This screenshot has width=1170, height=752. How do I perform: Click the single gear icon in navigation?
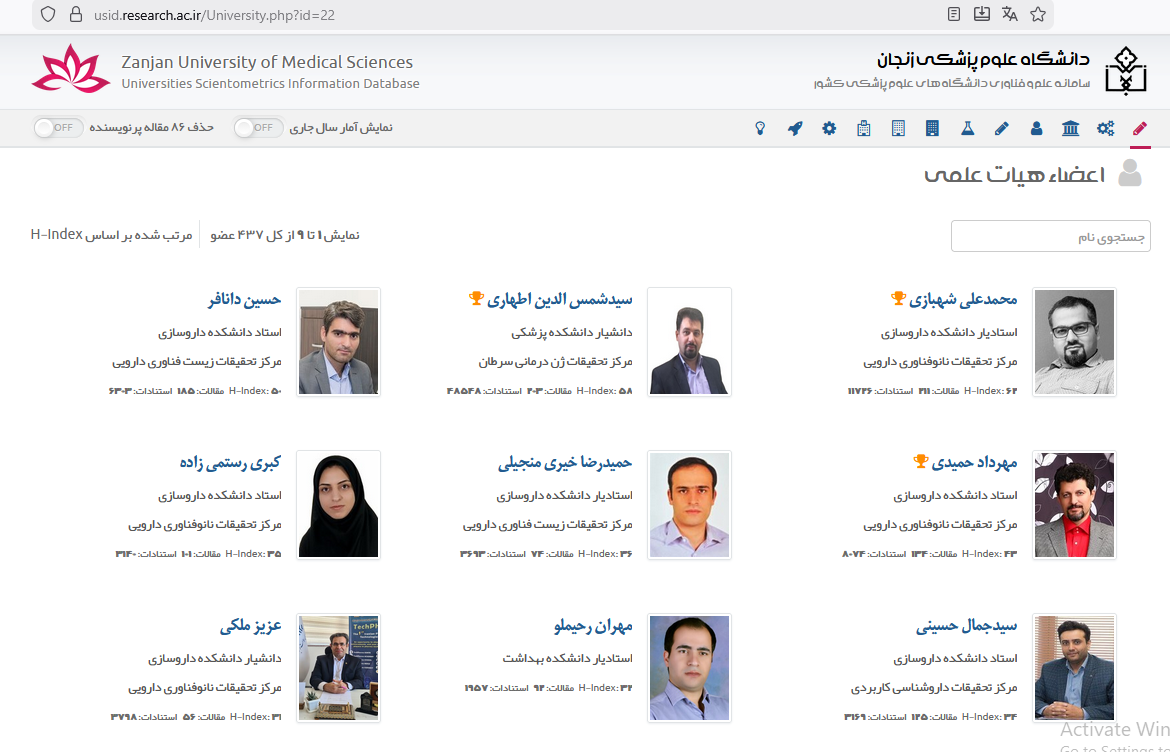829,128
